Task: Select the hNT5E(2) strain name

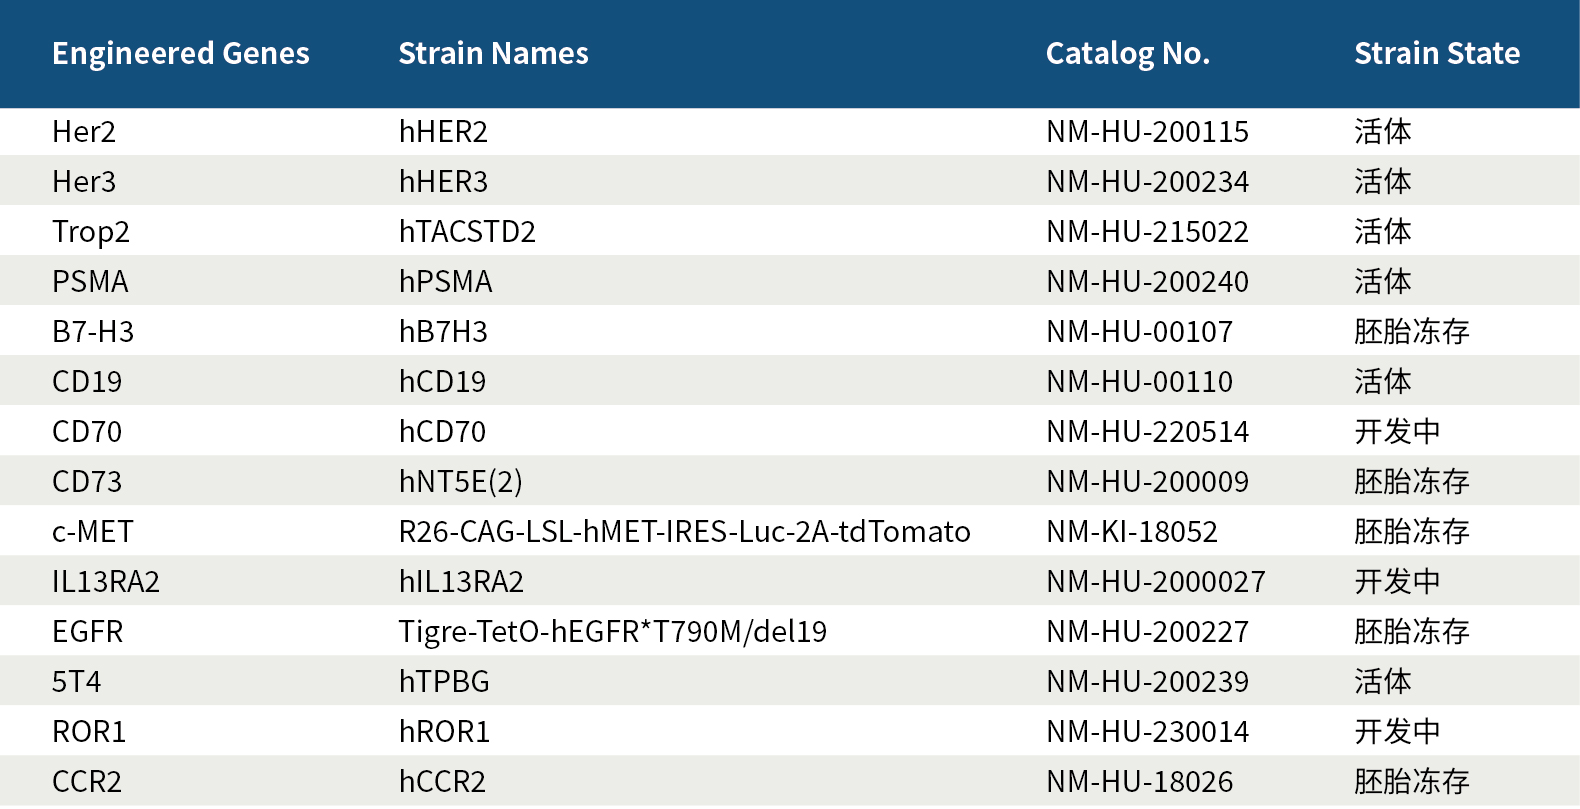Action: tap(460, 482)
